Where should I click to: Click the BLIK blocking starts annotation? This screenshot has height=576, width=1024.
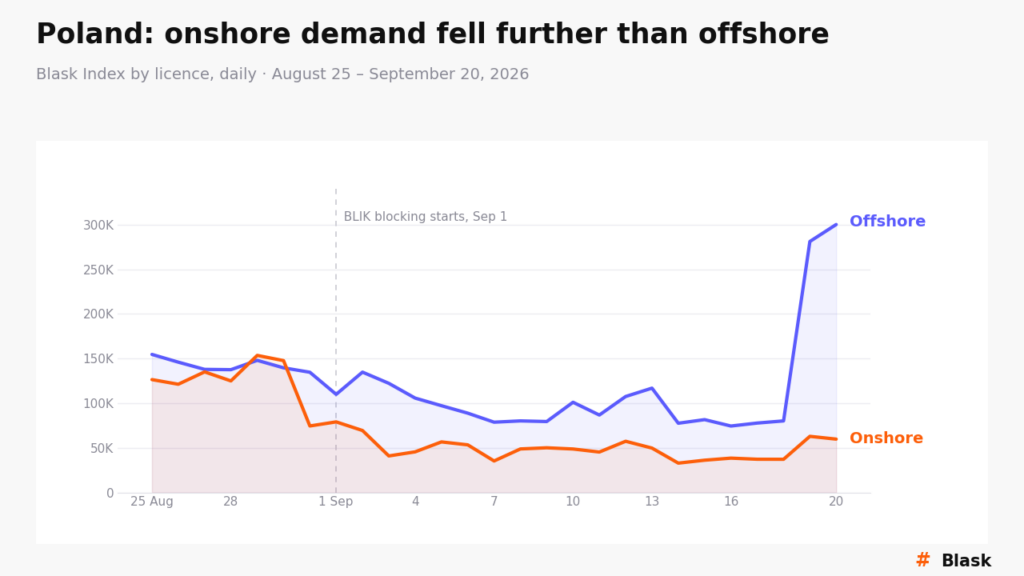coord(425,217)
